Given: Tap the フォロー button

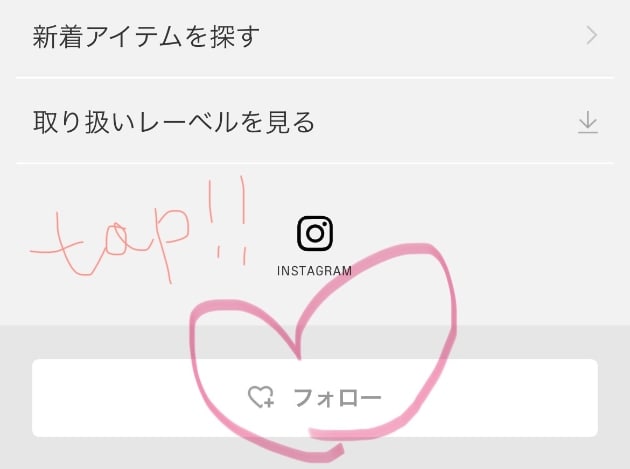Looking at the screenshot, I should tap(315, 398).
